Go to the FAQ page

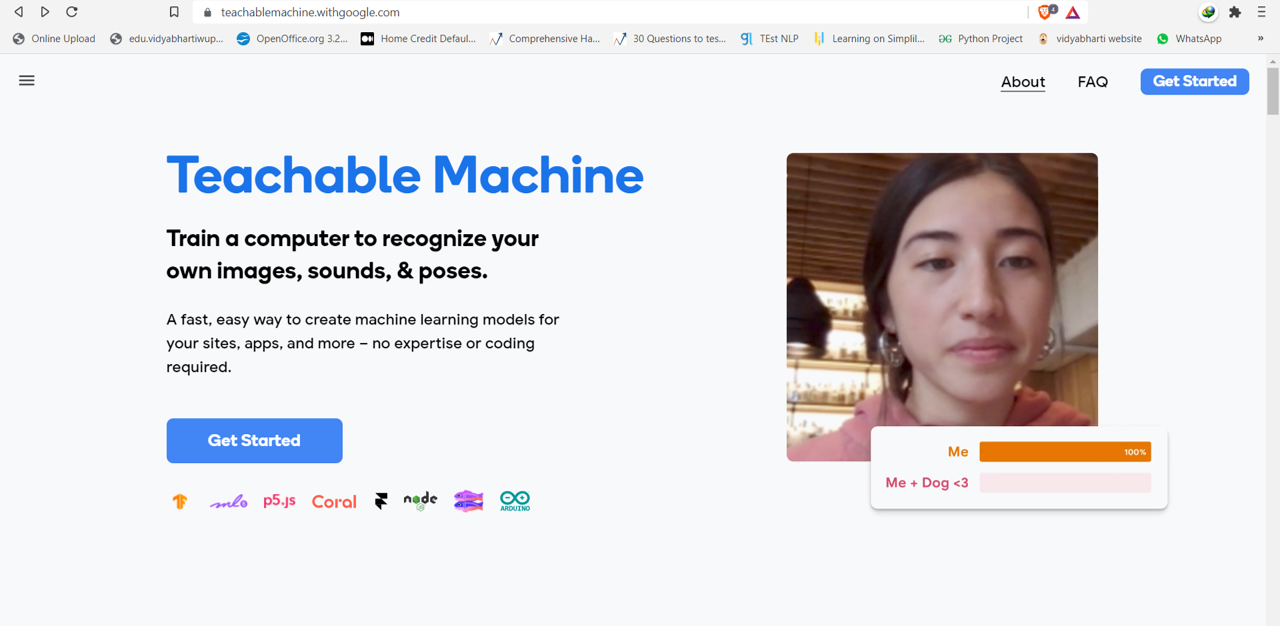(x=1092, y=82)
